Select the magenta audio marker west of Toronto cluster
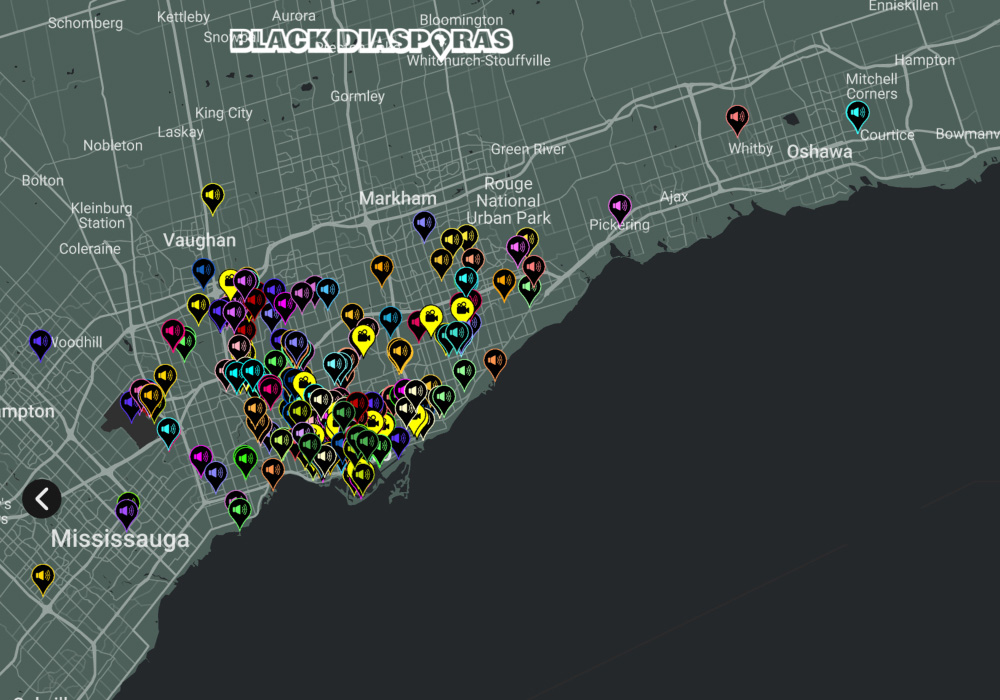The width and height of the screenshot is (1000, 700). point(173,332)
